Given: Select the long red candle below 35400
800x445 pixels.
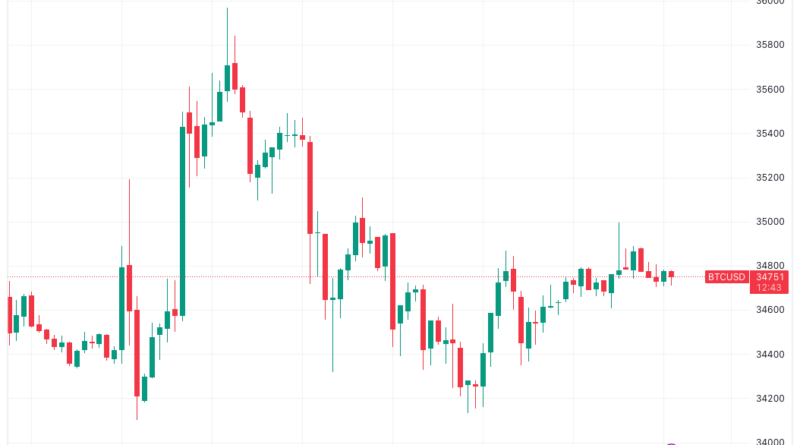Looking at the screenshot, I should 310,188.
